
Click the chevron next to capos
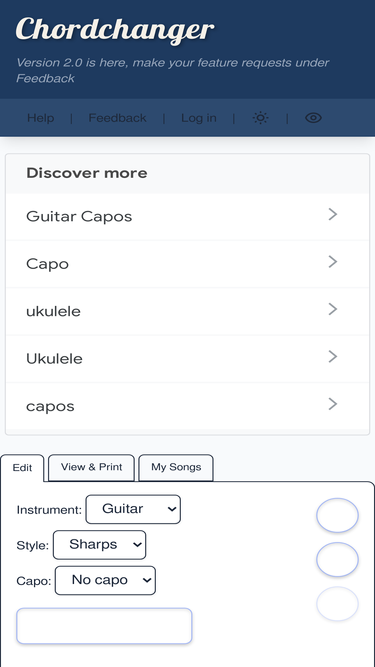(333, 404)
